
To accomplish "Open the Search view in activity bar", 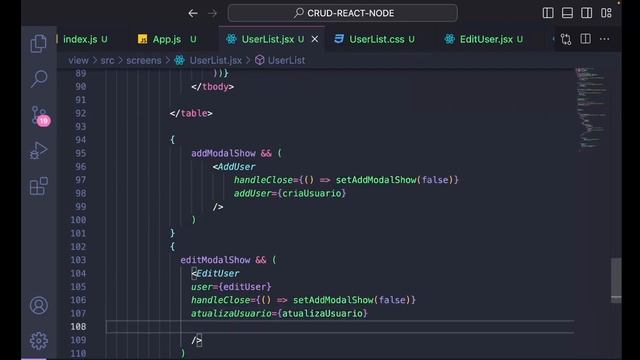I will pyautogui.click(x=39, y=78).
